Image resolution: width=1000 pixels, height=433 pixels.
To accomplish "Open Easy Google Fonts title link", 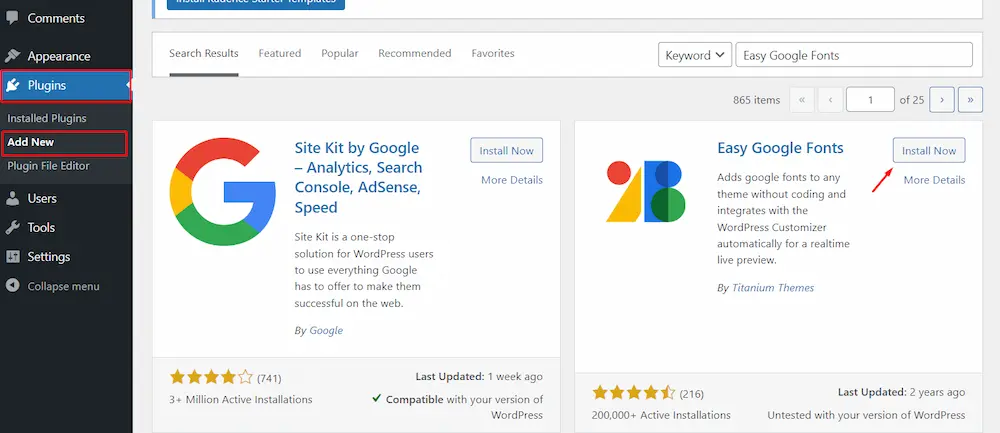I will [780, 148].
